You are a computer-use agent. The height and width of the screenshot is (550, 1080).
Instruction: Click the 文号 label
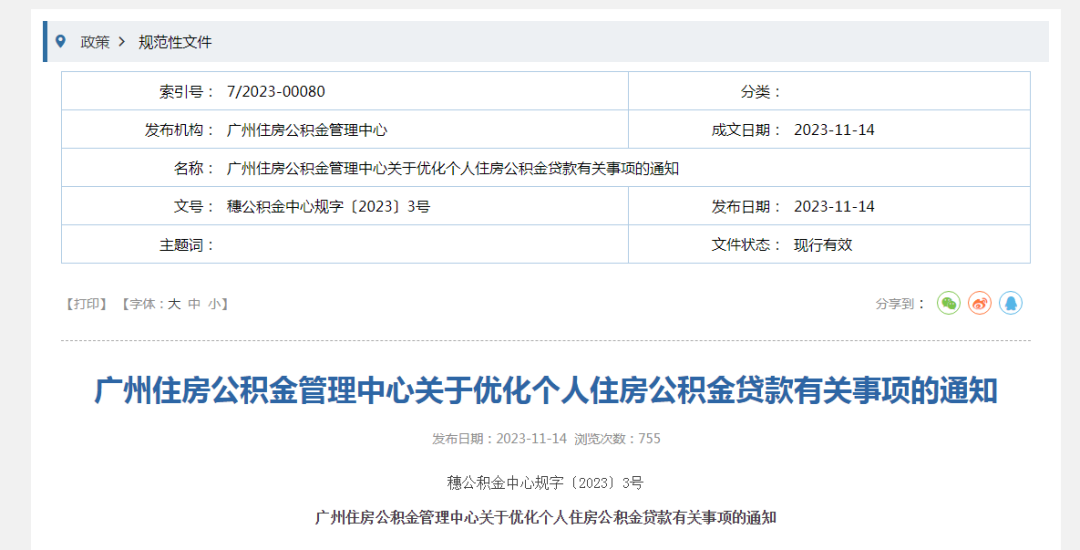194,207
